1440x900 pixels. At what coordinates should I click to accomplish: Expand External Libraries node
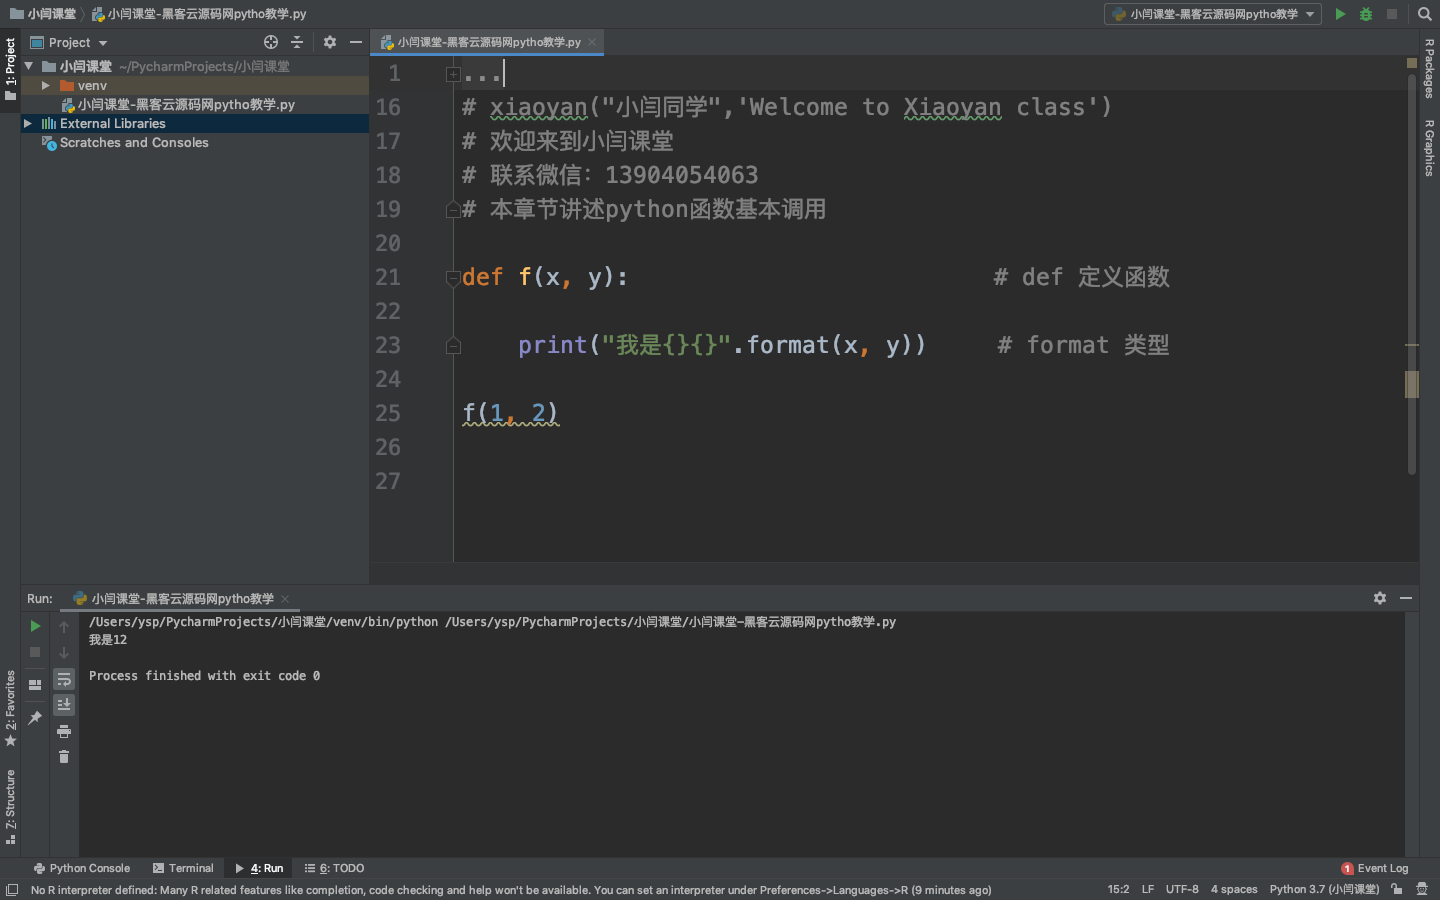[28, 124]
